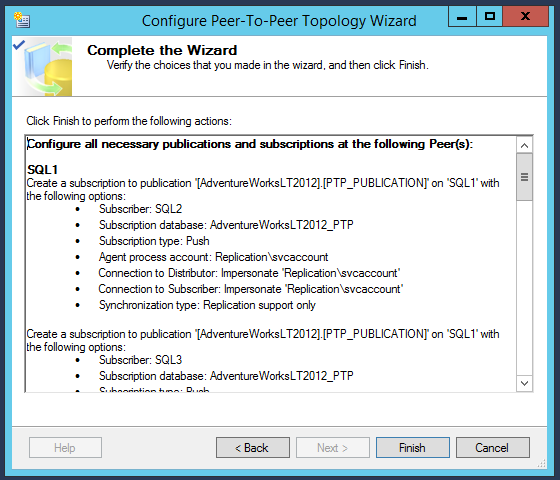The width and height of the screenshot is (560, 480).
Task: Click the wizard title bar icon
Action: click(22, 20)
